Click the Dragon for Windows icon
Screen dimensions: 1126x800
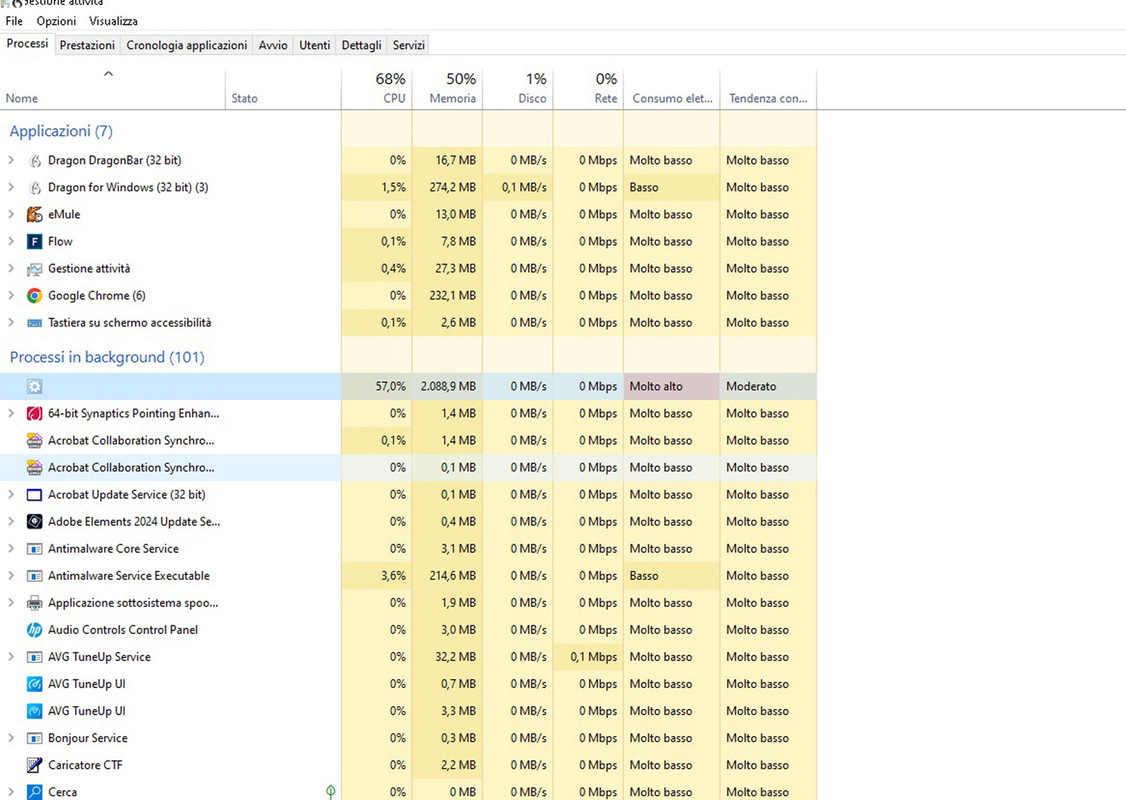tap(34, 187)
